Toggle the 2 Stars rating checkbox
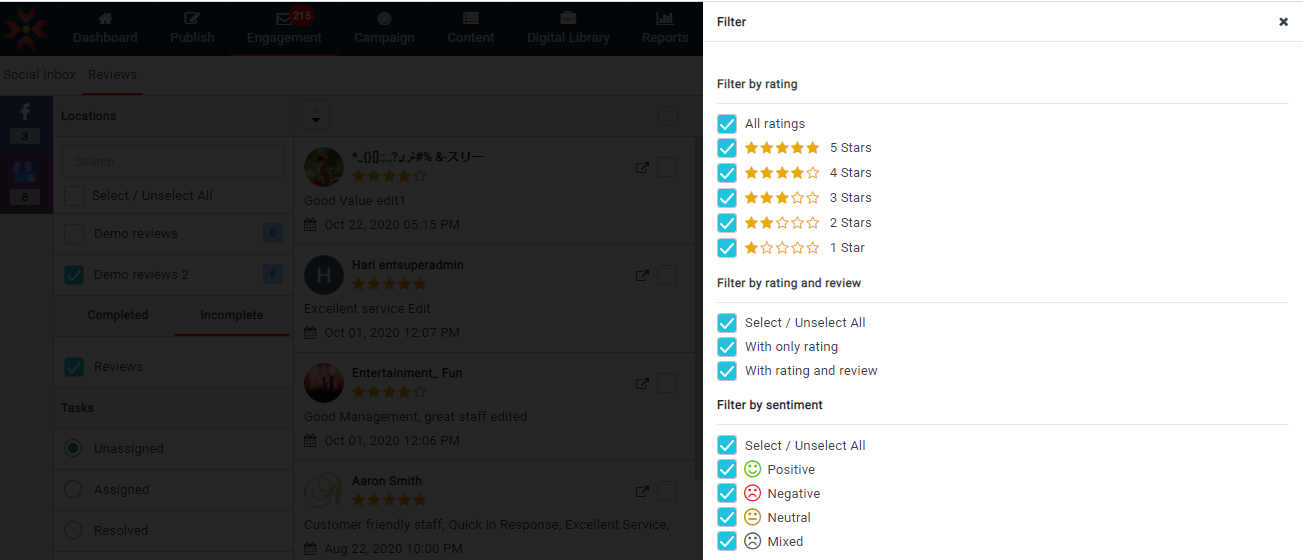The height and width of the screenshot is (560, 1303). click(727, 223)
